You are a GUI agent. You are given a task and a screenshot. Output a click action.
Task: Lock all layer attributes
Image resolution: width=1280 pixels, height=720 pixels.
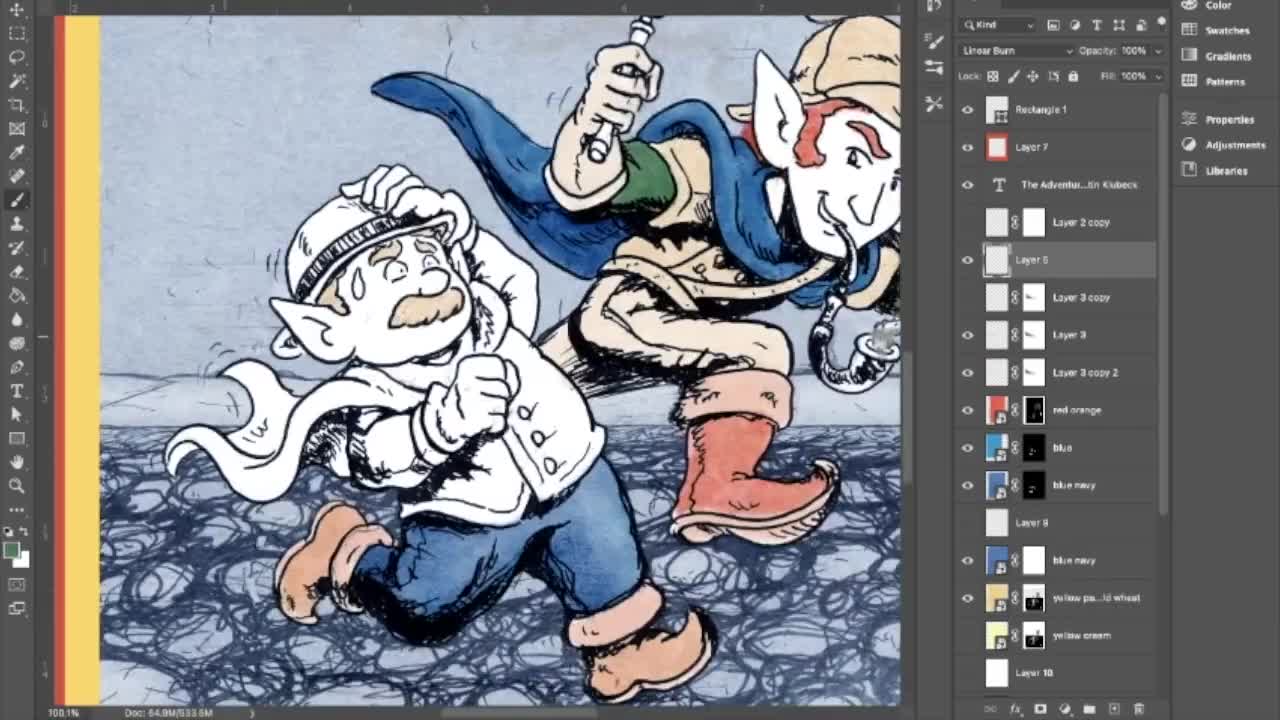[1073, 76]
